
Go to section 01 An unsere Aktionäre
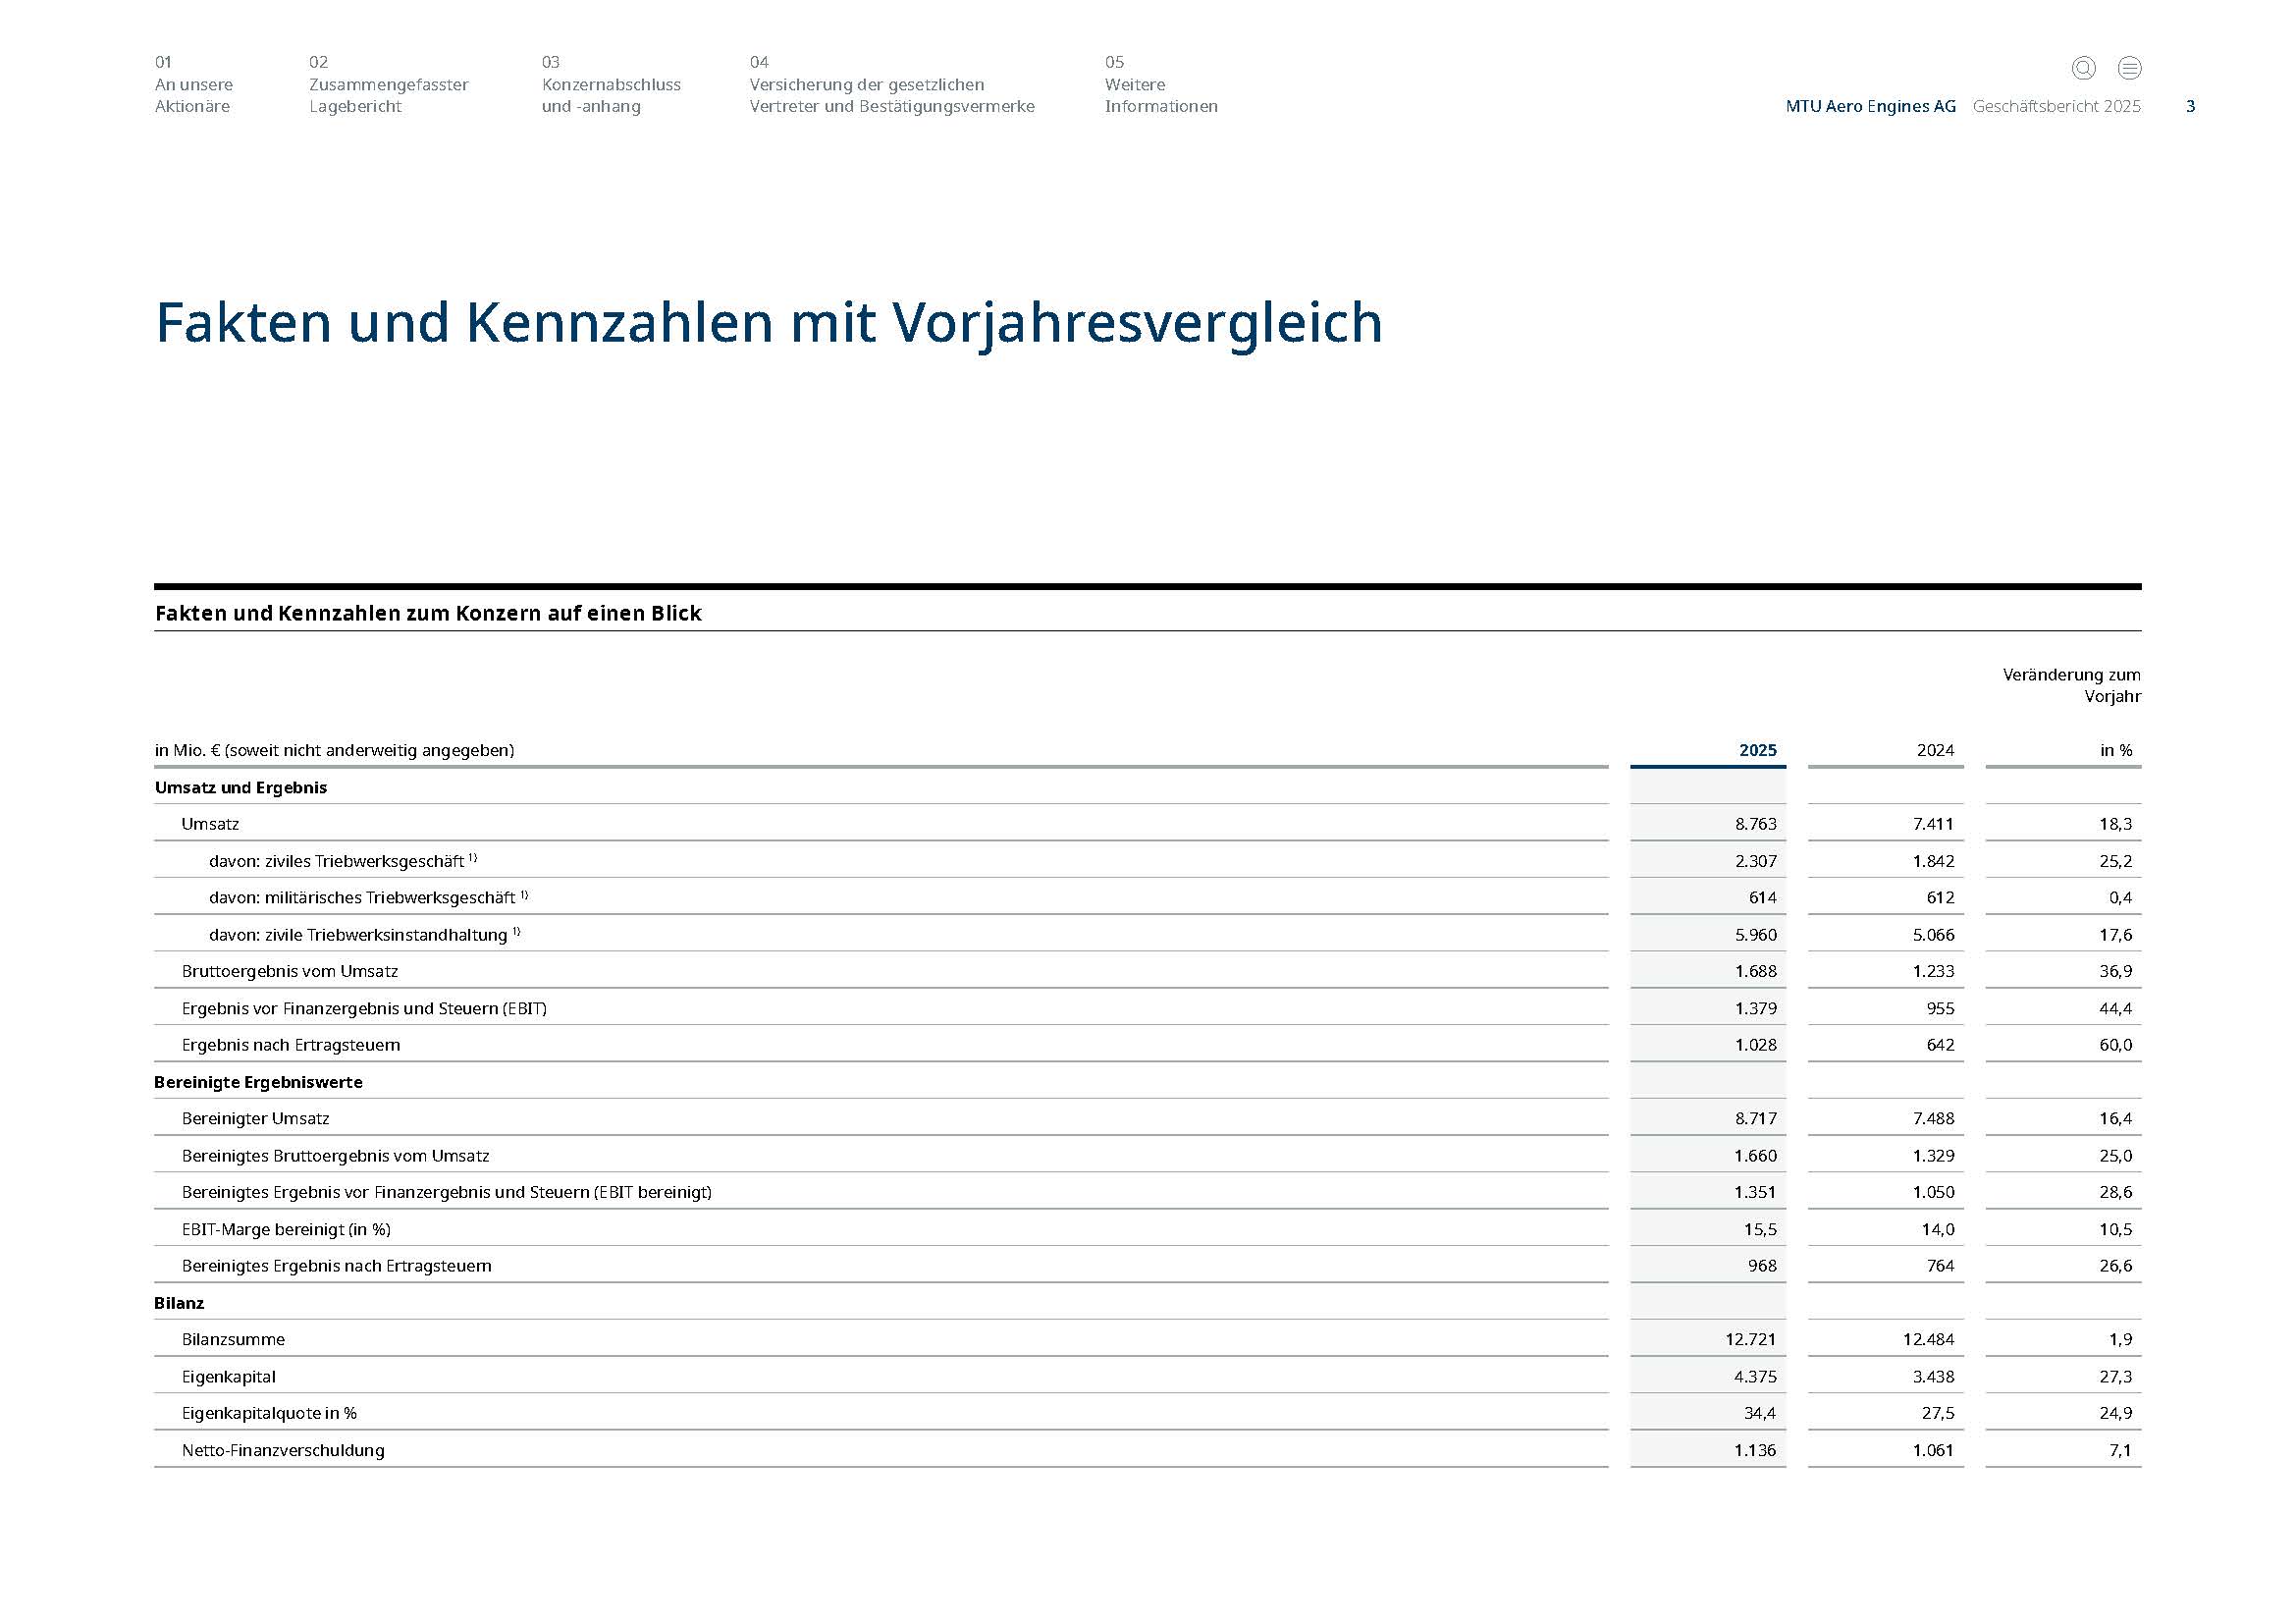click(x=194, y=84)
